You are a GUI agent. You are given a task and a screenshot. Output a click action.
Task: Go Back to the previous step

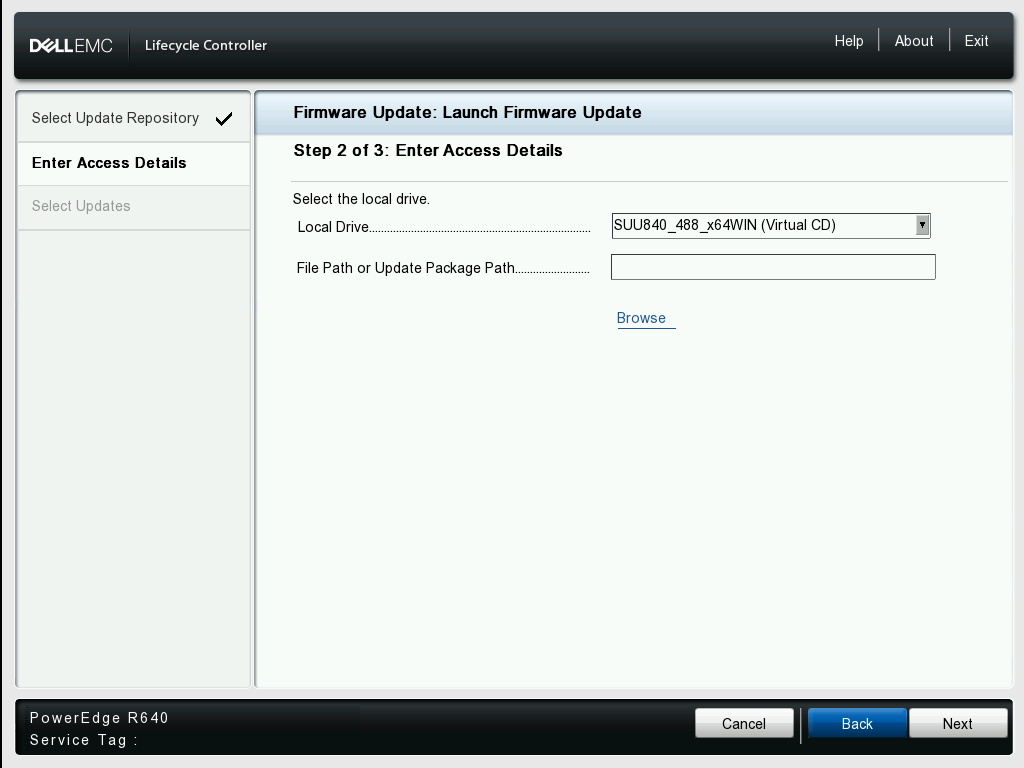[x=857, y=724]
